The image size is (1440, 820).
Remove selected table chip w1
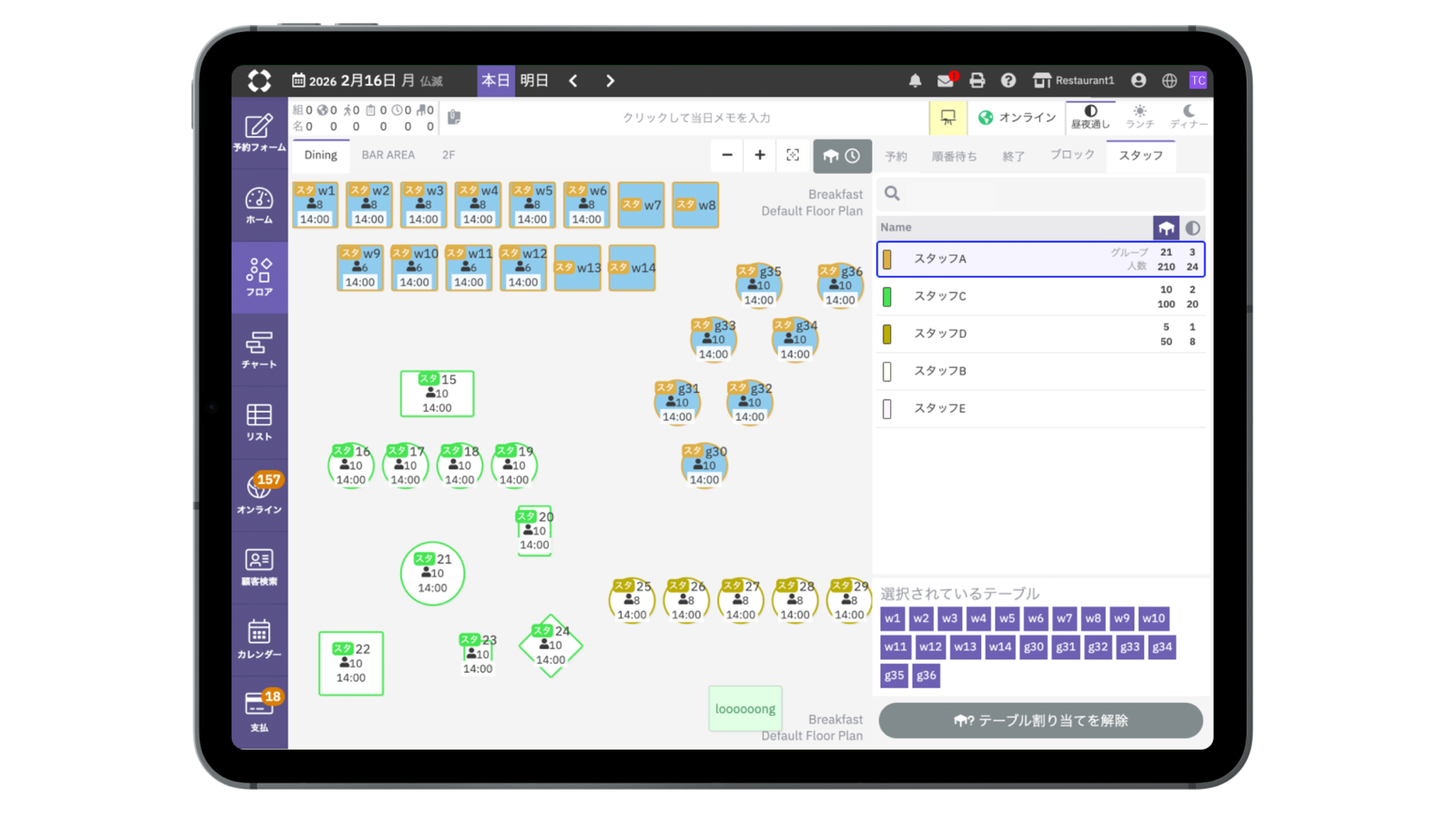coord(893,619)
